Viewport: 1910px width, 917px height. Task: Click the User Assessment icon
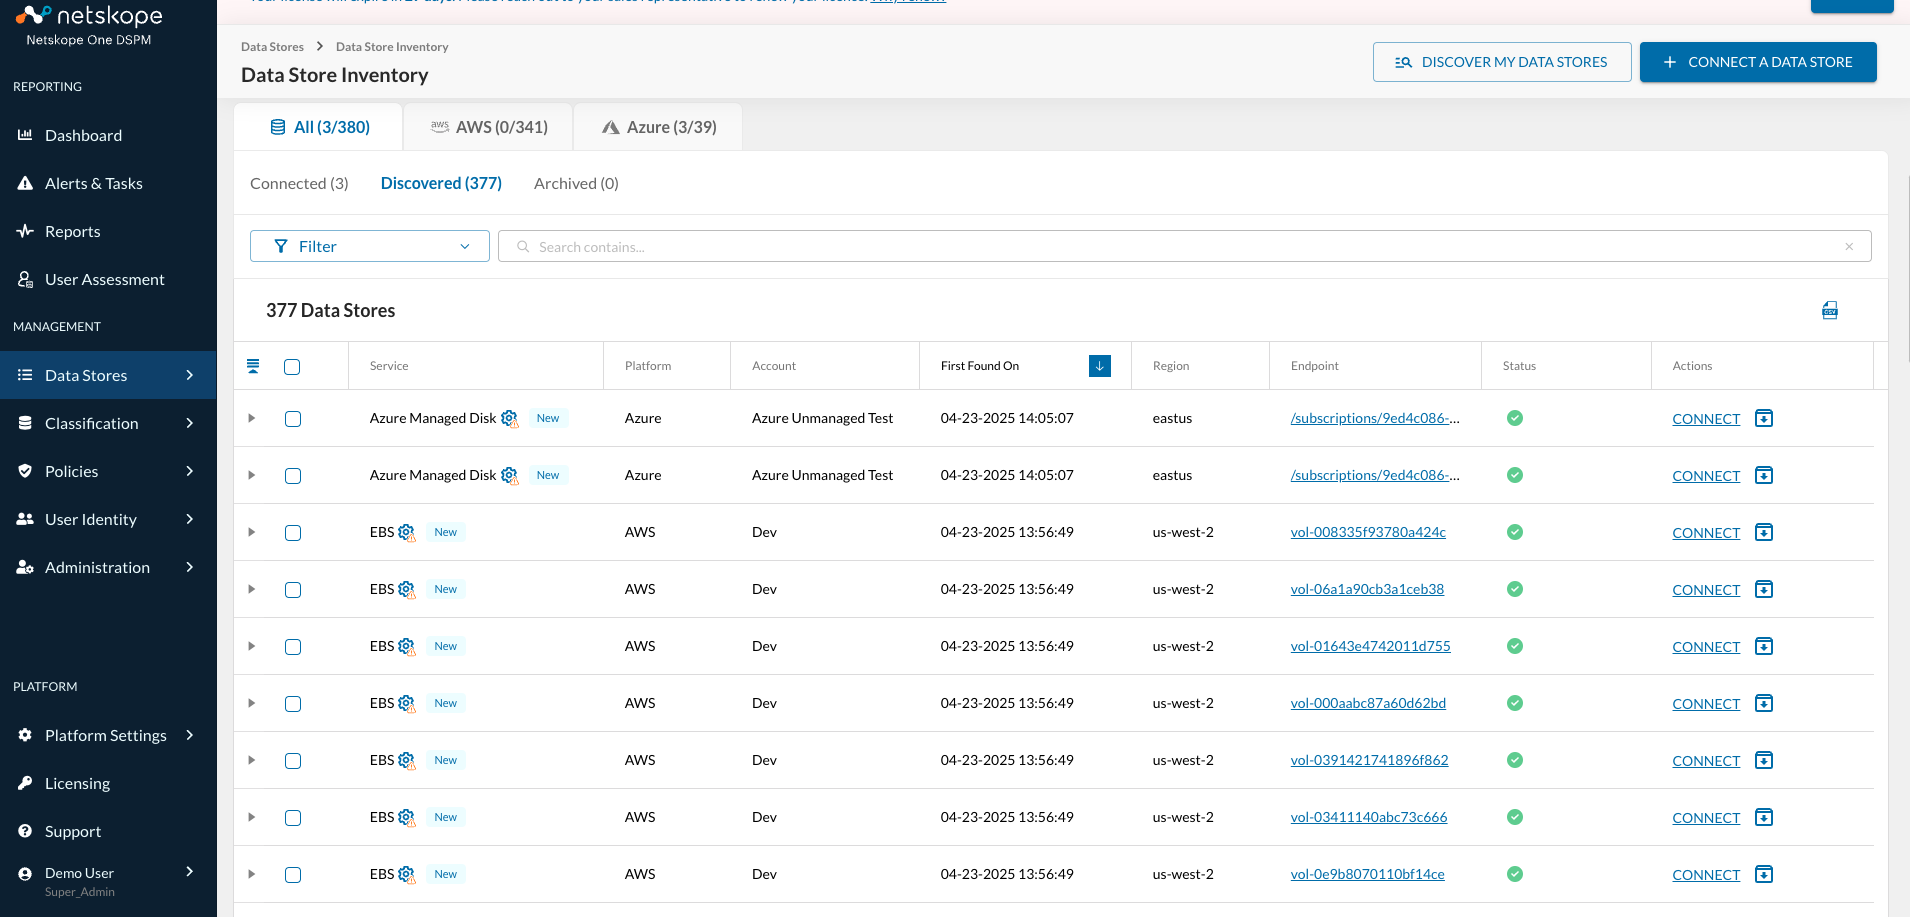[25, 279]
